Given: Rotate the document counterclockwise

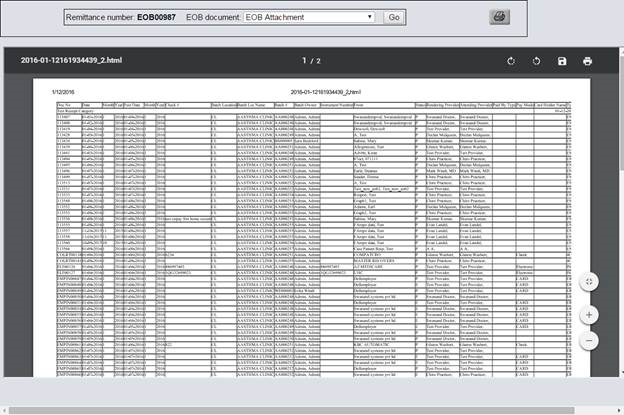Looking at the screenshot, I should [536, 61].
